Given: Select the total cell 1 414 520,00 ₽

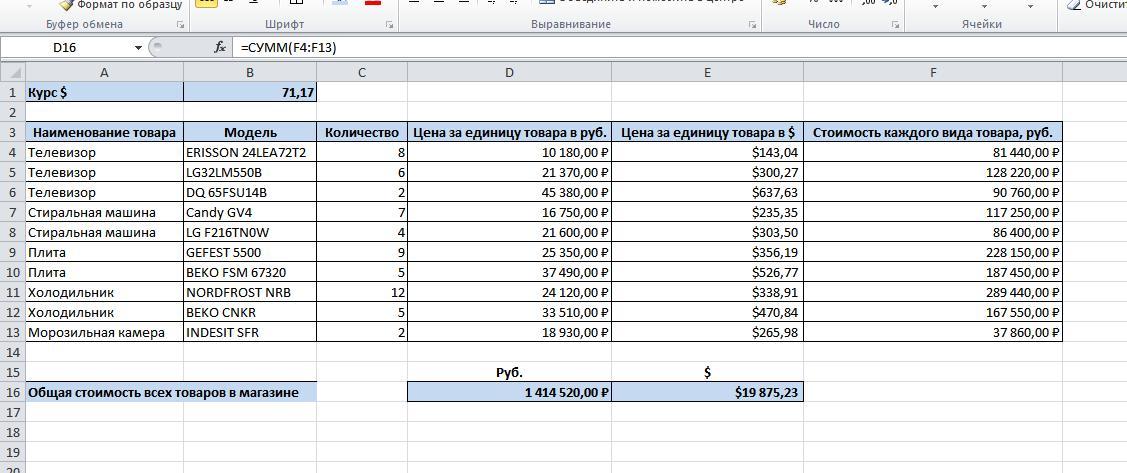Looking at the screenshot, I should click(510, 392).
